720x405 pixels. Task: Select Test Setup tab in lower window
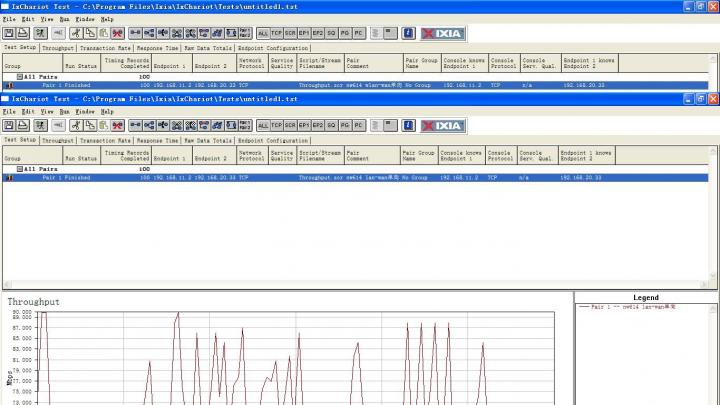pyautogui.click(x=20, y=140)
